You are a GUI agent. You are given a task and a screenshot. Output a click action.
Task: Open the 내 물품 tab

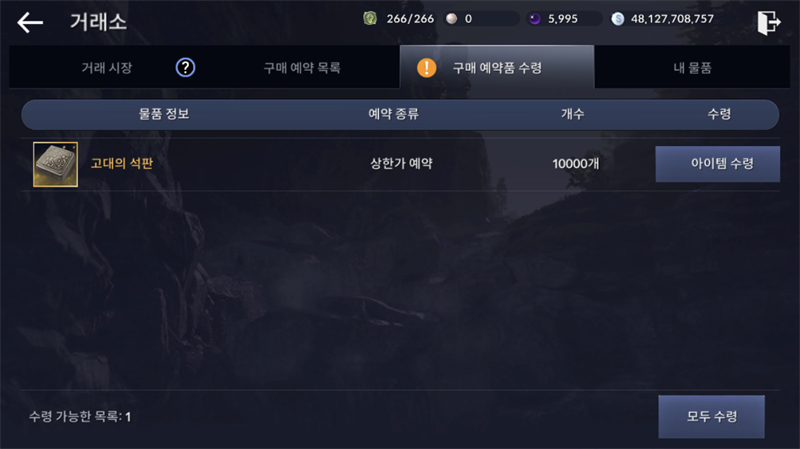(692, 67)
